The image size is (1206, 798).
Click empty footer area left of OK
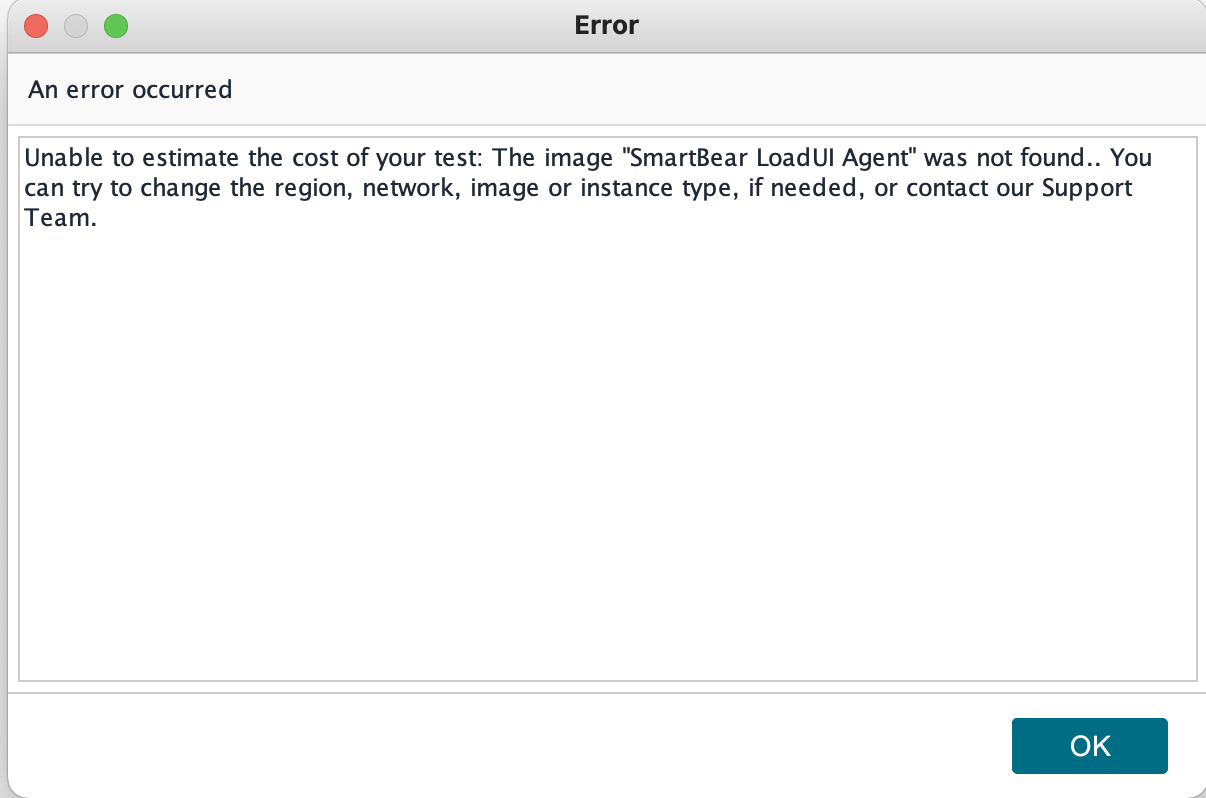pyautogui.click(x=500, y=745)
